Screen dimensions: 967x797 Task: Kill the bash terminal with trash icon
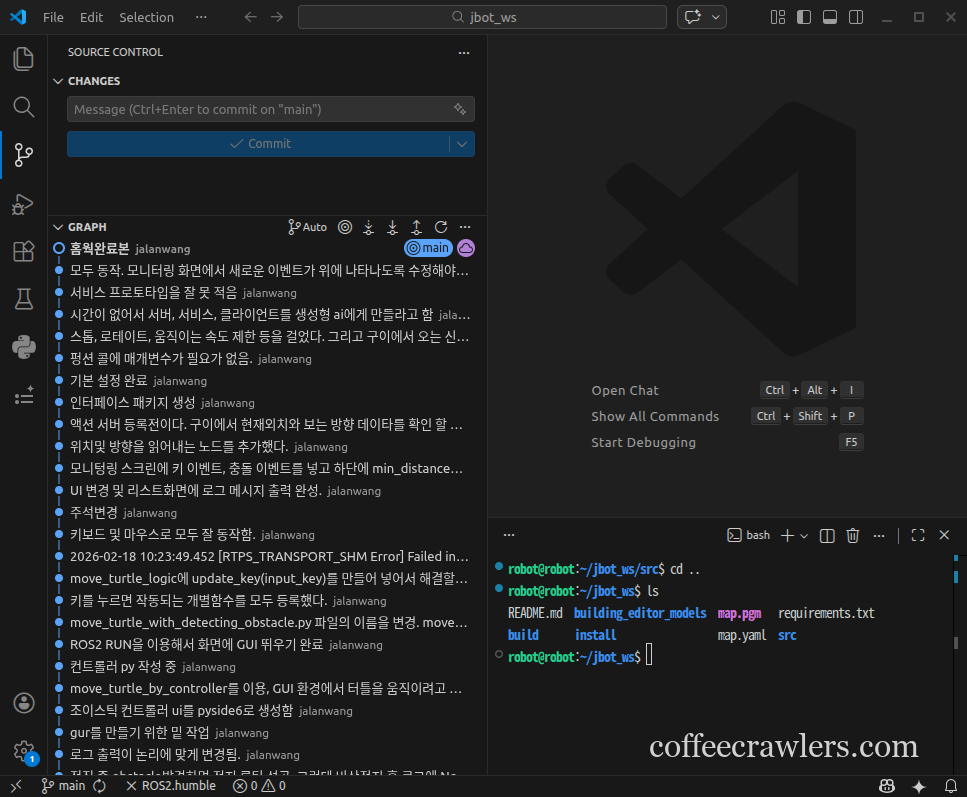[853, 535]
